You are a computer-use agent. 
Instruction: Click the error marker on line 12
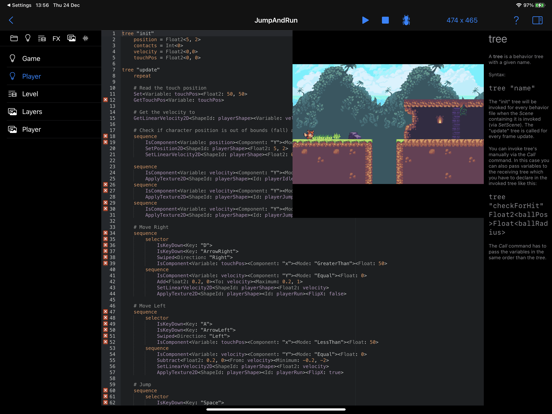click(x=105, y=100)
